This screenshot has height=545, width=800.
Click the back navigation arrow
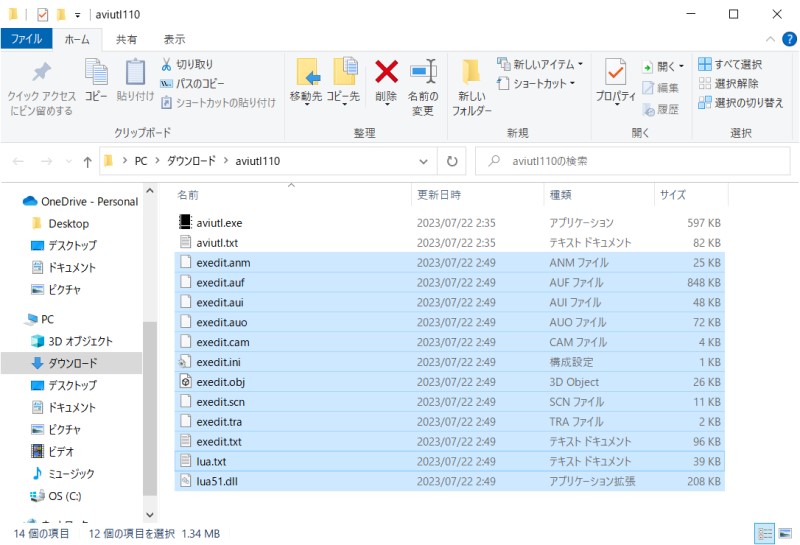[x=18, y=162]
